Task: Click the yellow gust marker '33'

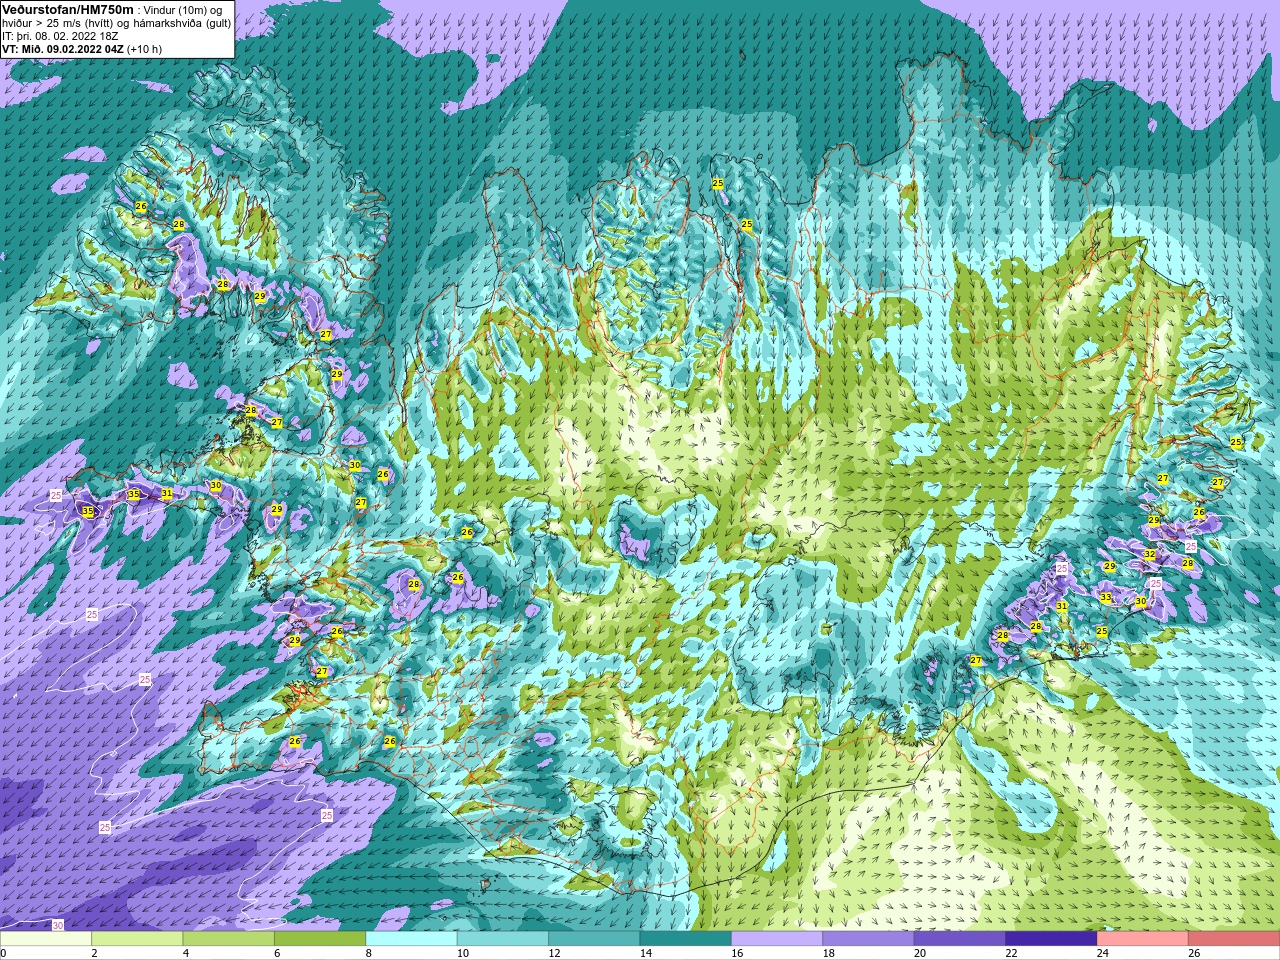Action: pos(1105,598)
